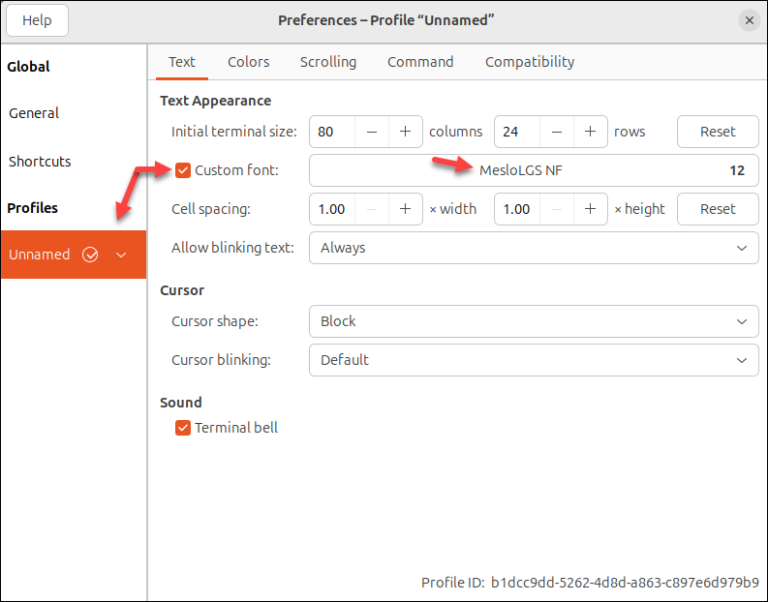Select Shortcuts in the sidebar

40,161
